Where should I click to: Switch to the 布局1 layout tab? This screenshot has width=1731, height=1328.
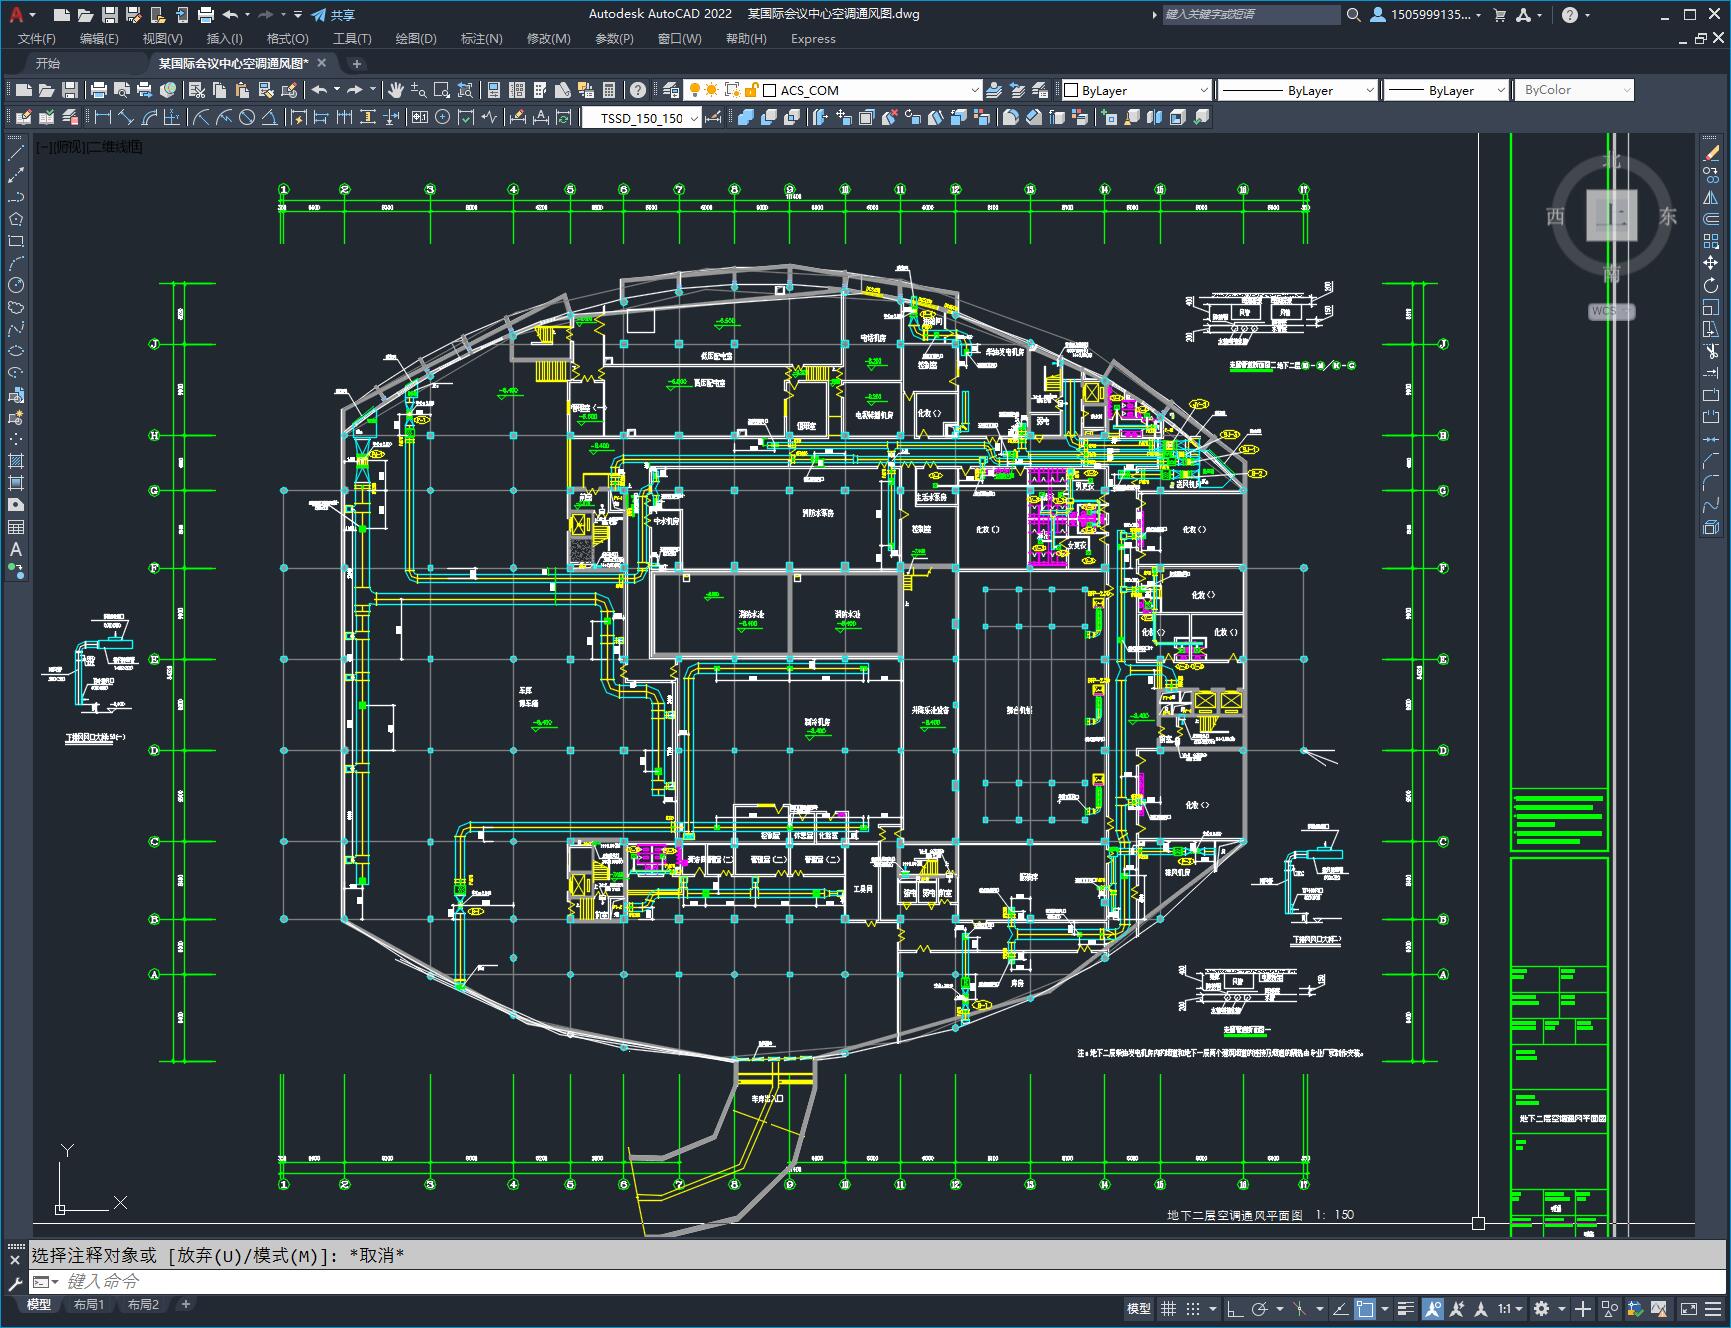[89, 1304]
